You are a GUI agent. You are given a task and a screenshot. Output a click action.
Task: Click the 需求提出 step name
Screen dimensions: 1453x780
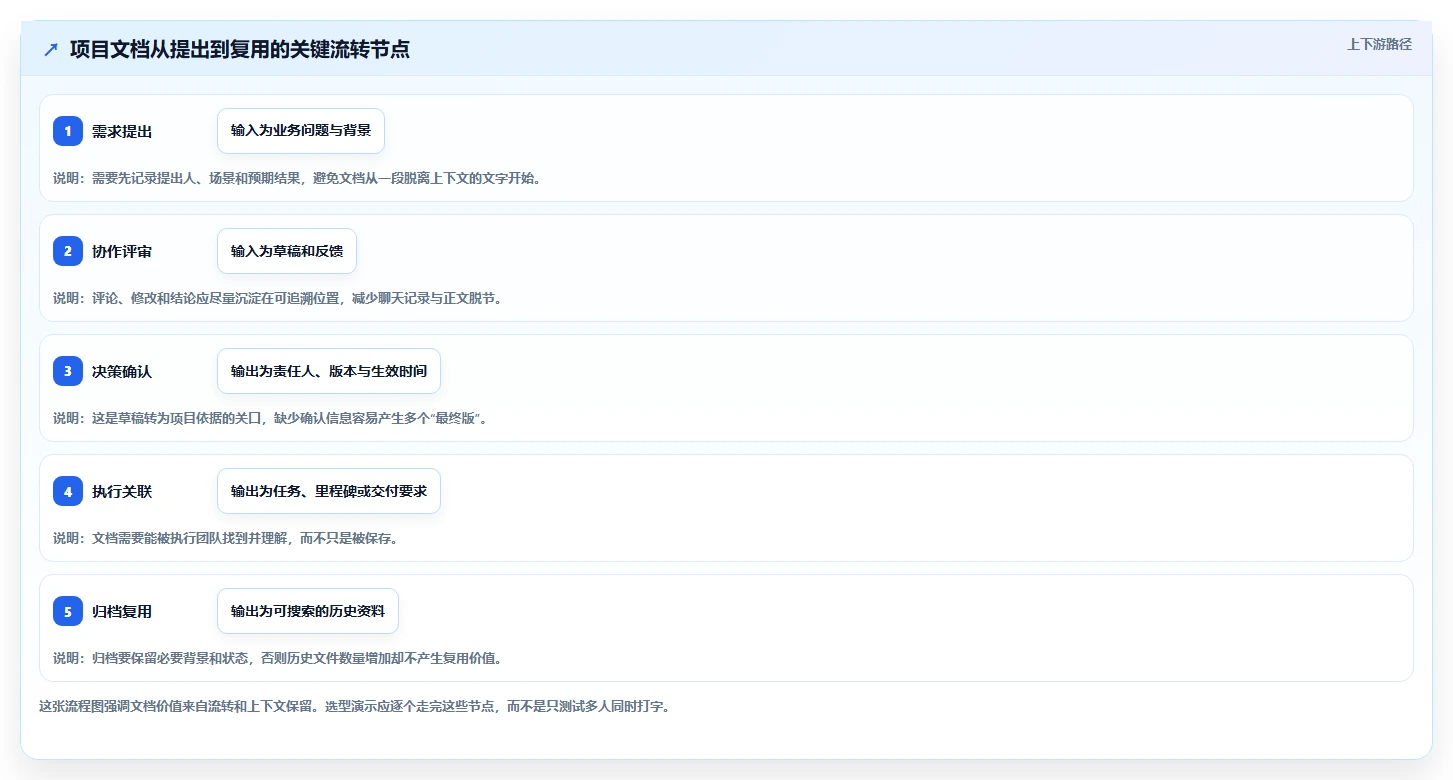122,131
